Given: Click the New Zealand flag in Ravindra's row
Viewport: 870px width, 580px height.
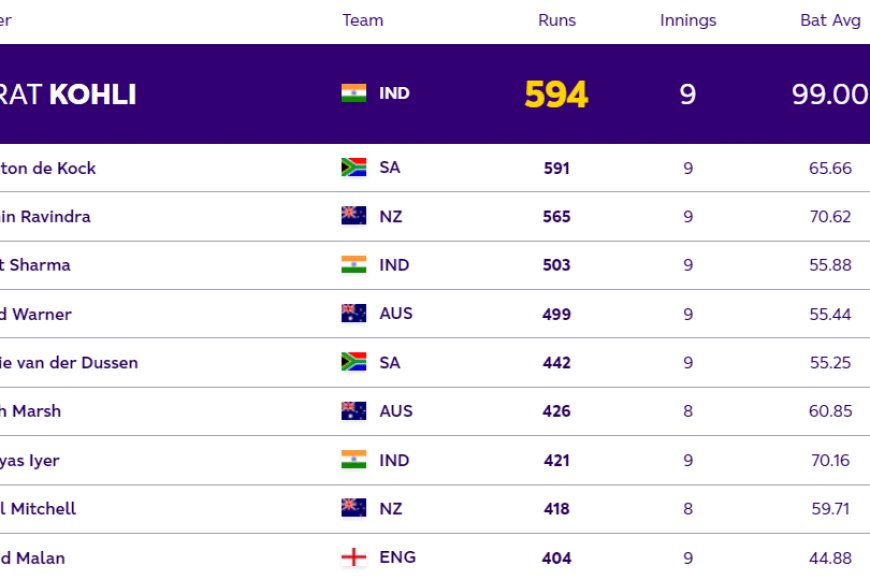Looking at the screenshot, I should [x=353, y=216].
